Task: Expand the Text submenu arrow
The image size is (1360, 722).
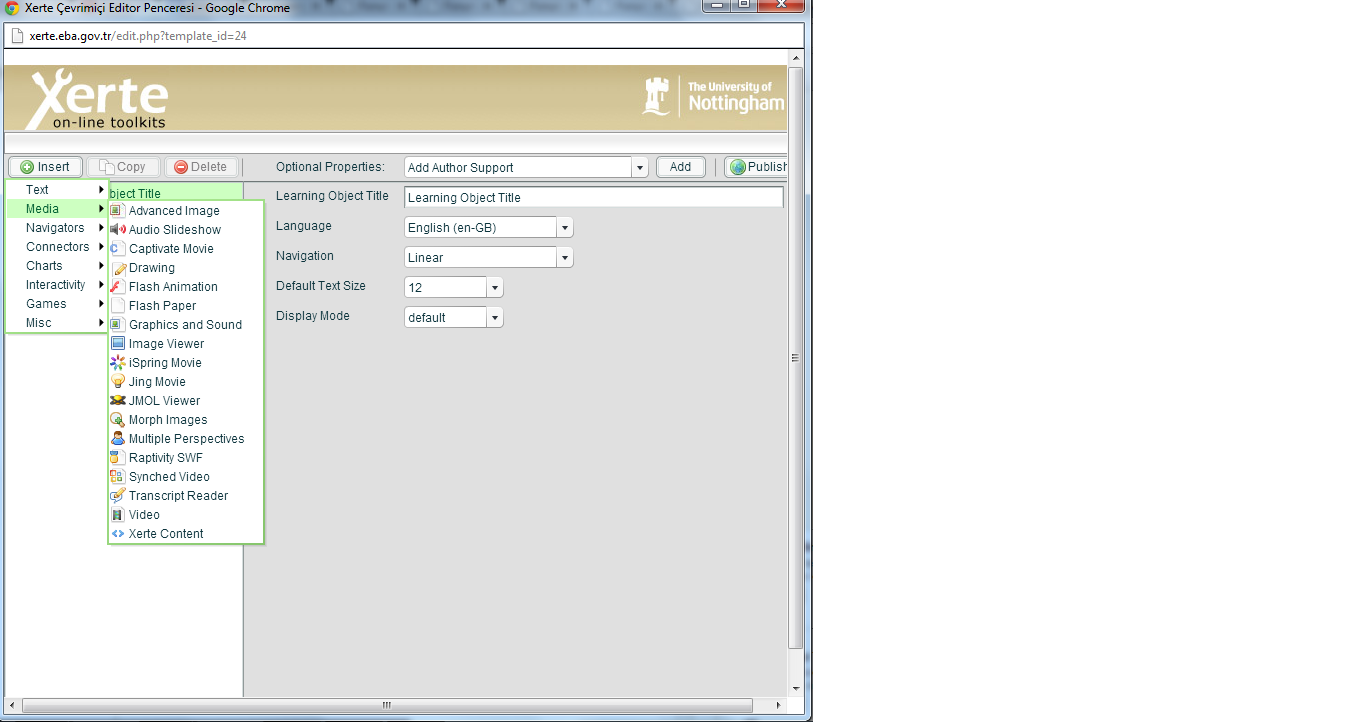Action: pyautogui.click(x=101, y=189)
